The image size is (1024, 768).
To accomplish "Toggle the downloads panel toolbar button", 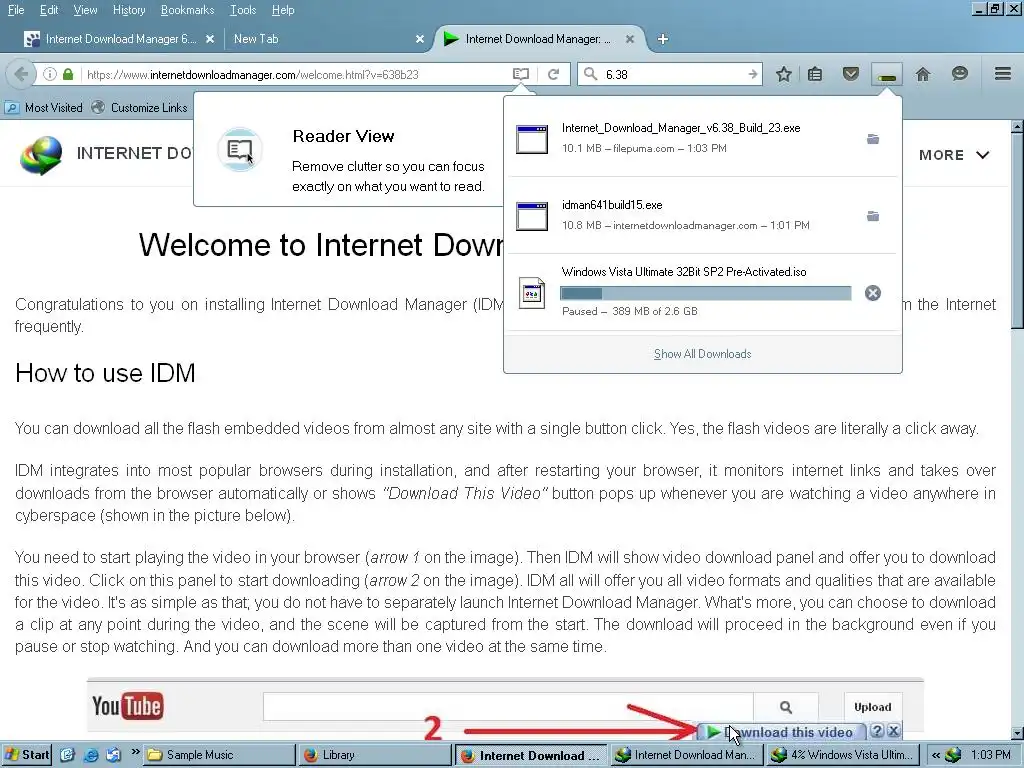I will pos(886,74).
